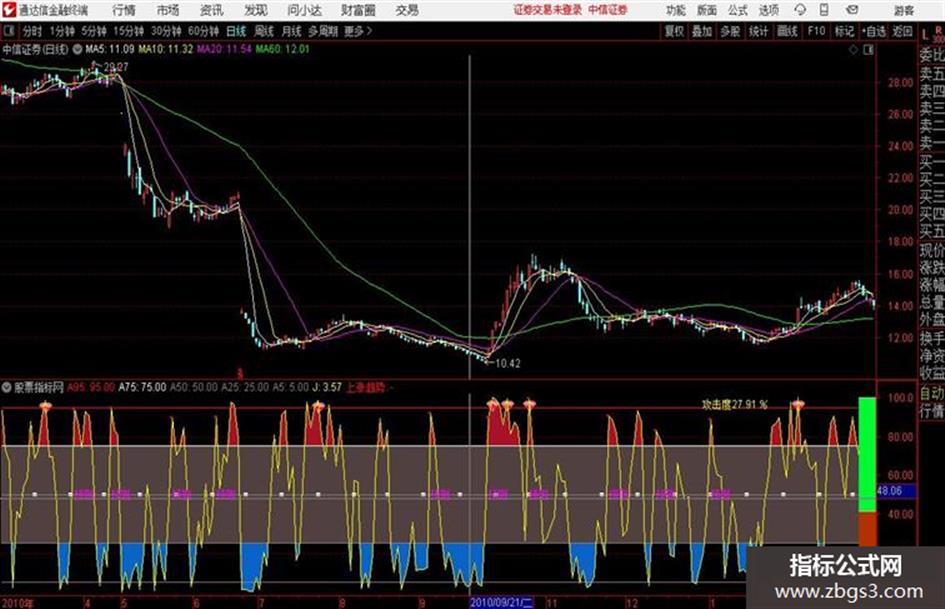Click the 攻击度 27.91% label
This screenshot has height=609, width=945.
coord(735,404)
